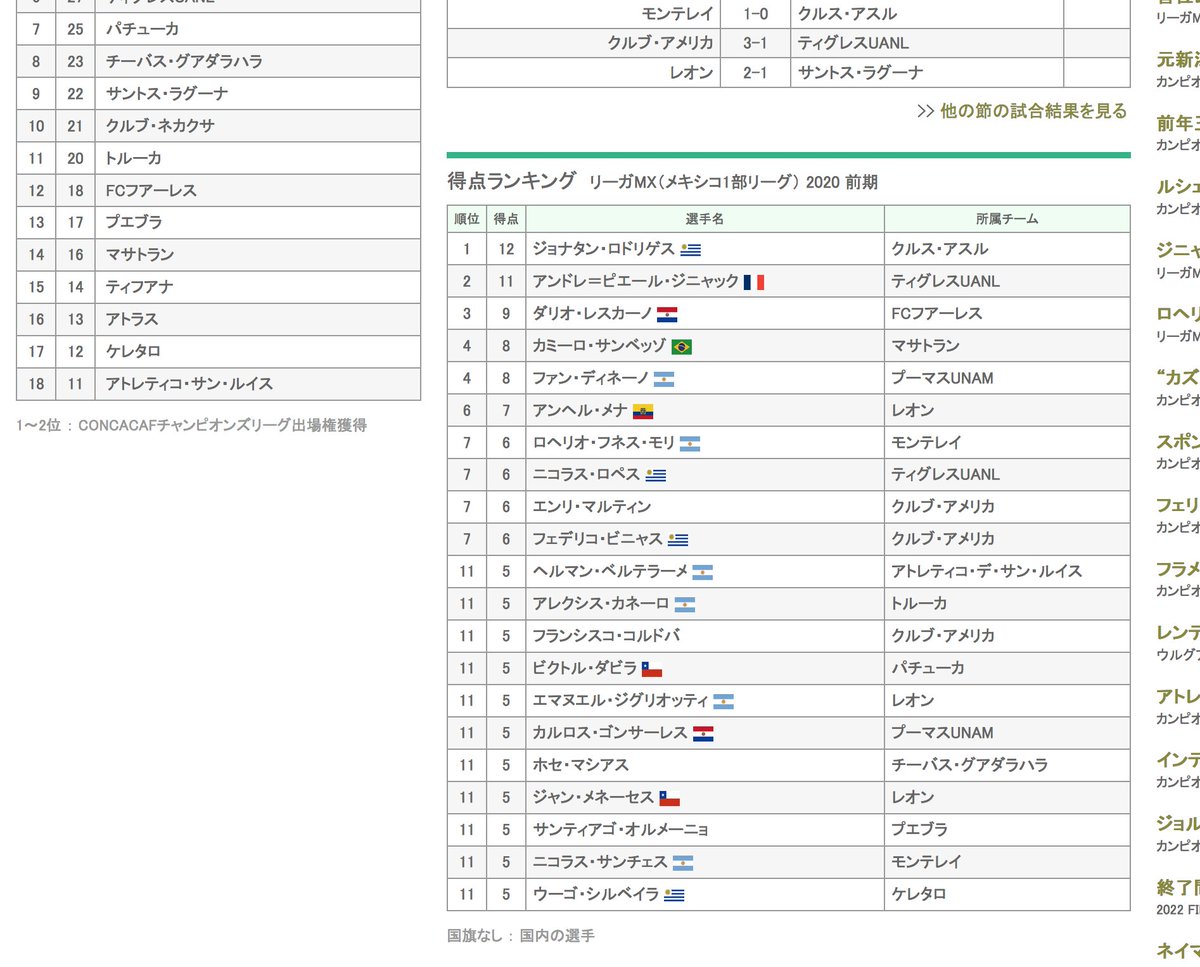Click the モンテレイ 1-0 match score
Screen dimensions: 1200x967
coord(755,14)
